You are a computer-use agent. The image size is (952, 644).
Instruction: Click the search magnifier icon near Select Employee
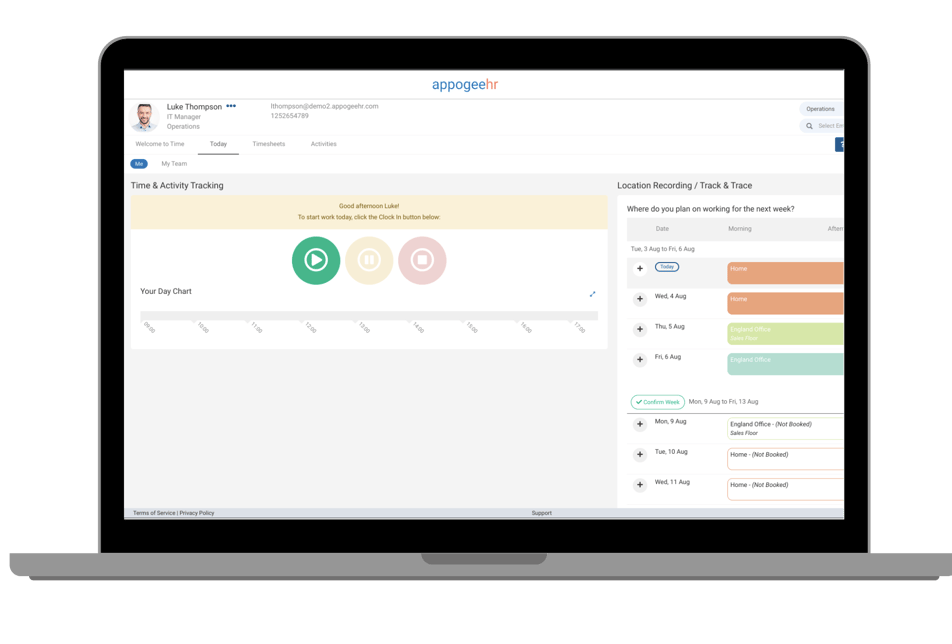(809, 125)
